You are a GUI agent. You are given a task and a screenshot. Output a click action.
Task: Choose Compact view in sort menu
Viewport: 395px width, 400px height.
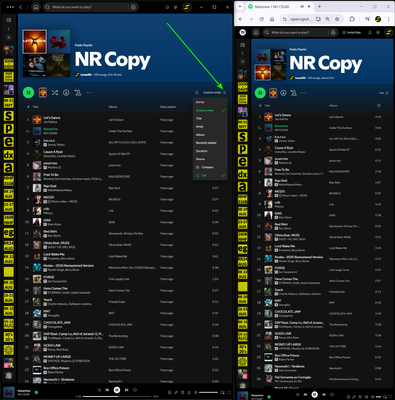point(210,167)
